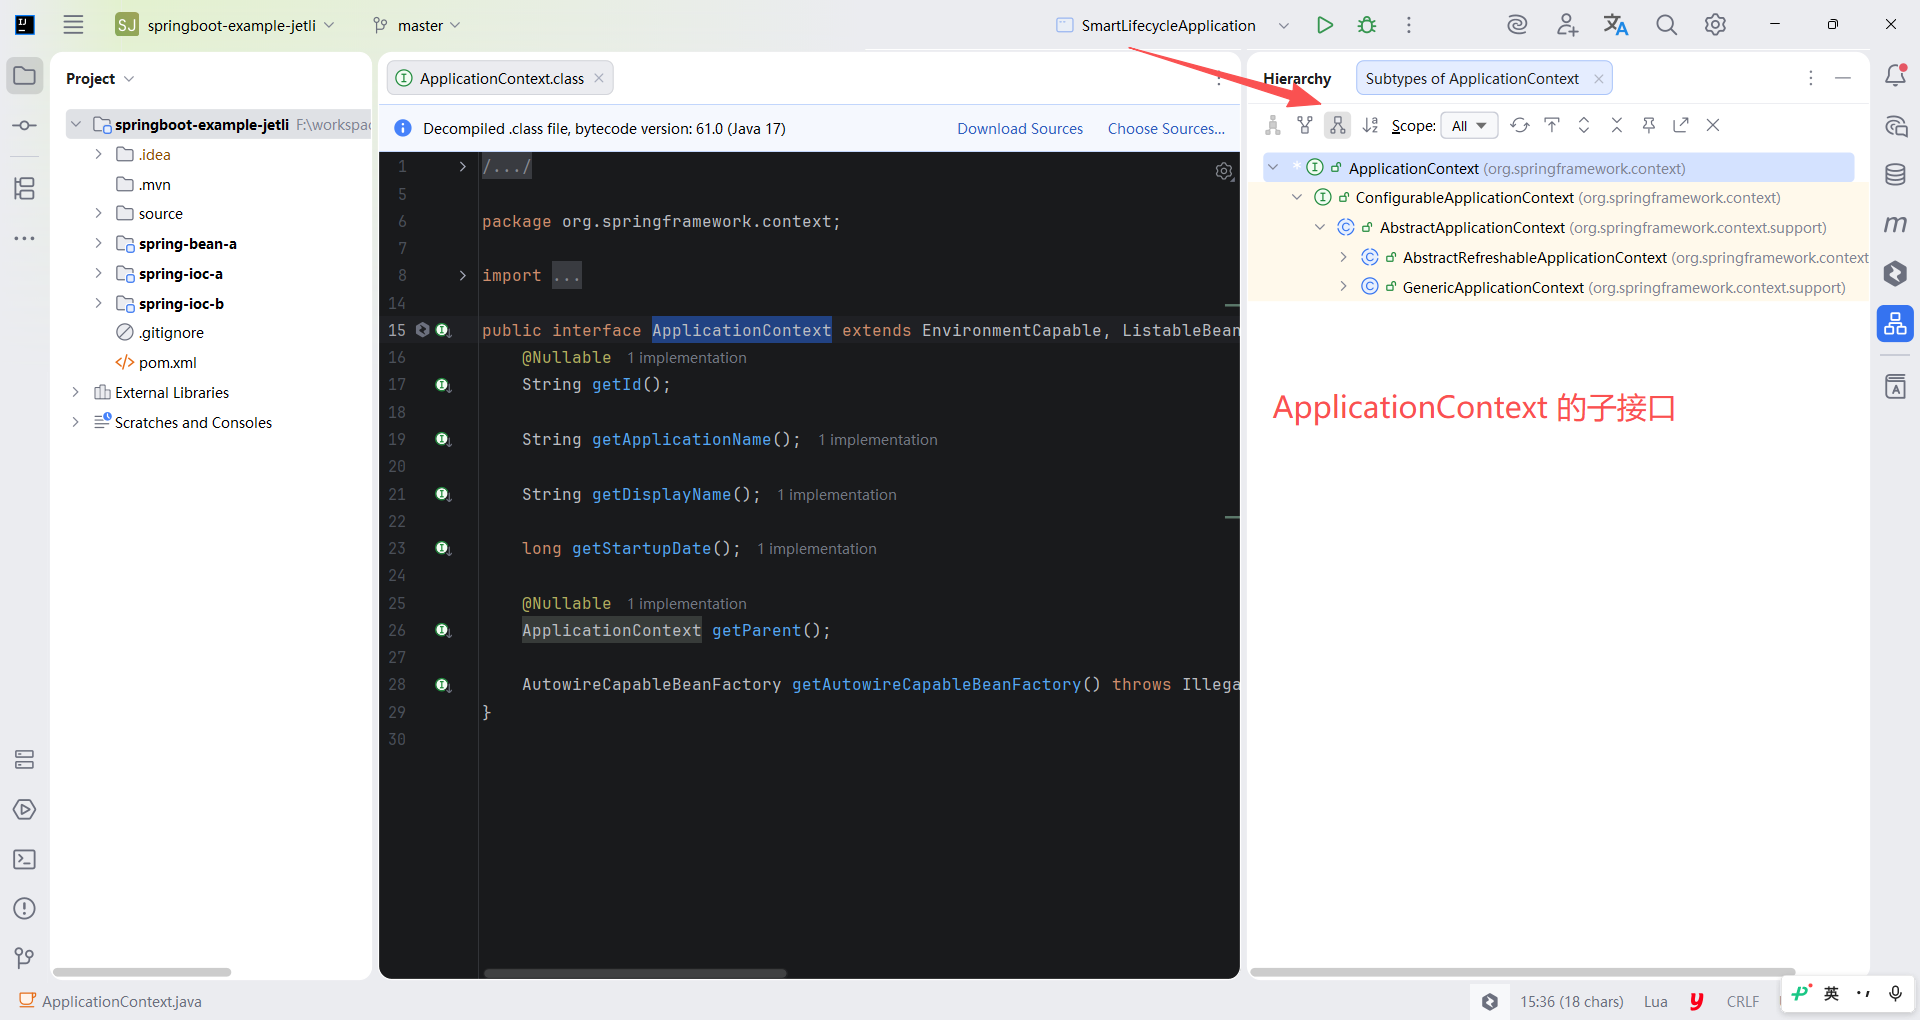Open Search Everywhere

tap(1666, 25)
